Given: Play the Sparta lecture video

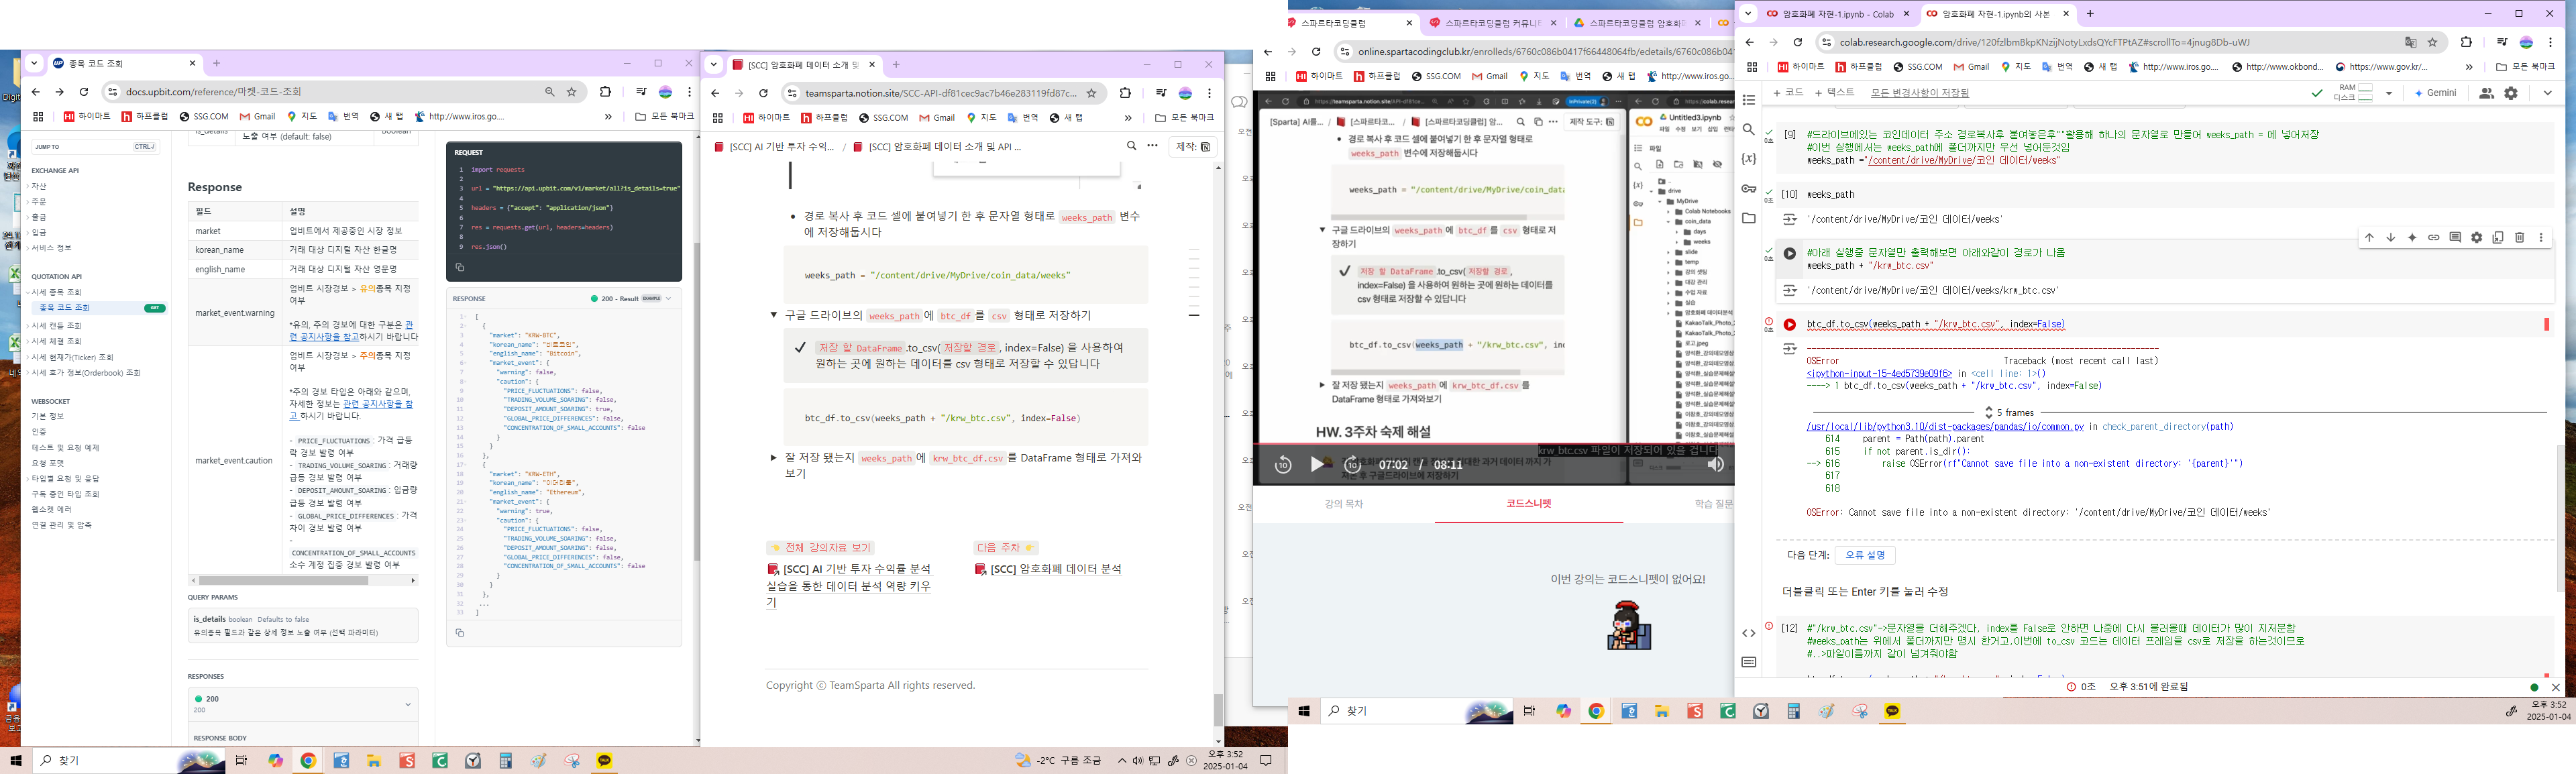Looking at the screenshot, I should coord(1318,464).
